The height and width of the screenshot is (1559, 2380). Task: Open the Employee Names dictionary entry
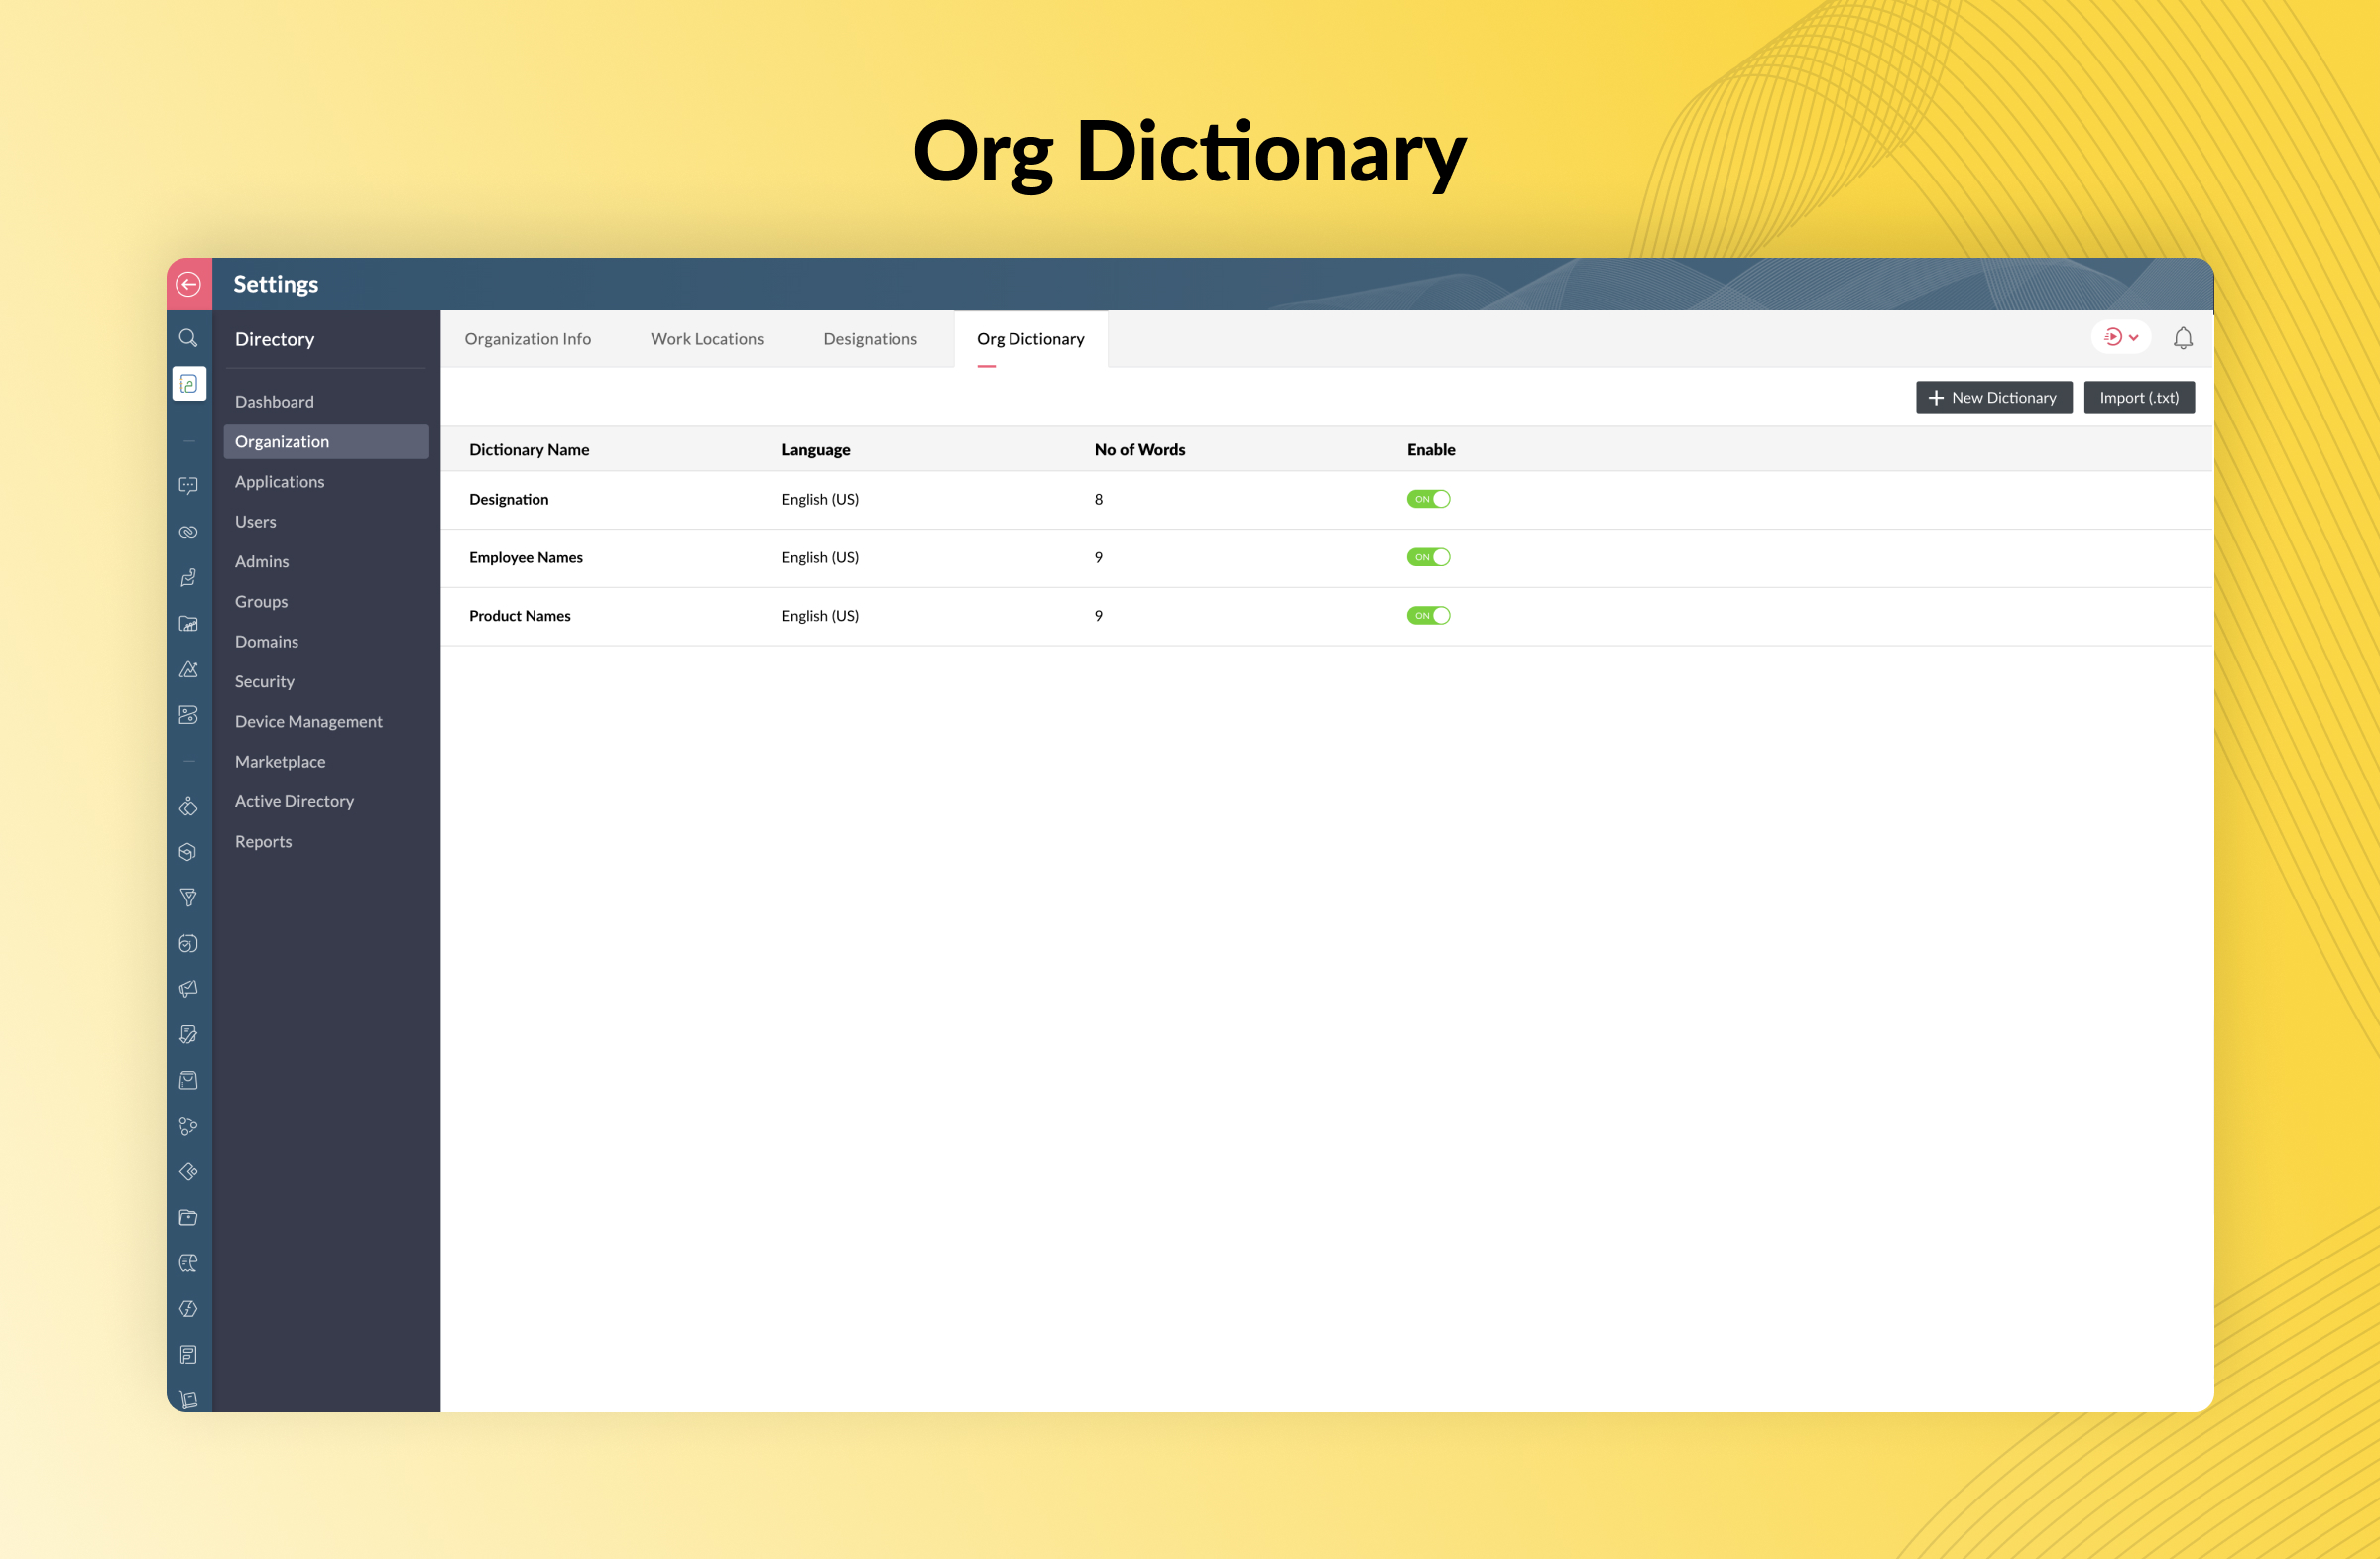[526, 557]
